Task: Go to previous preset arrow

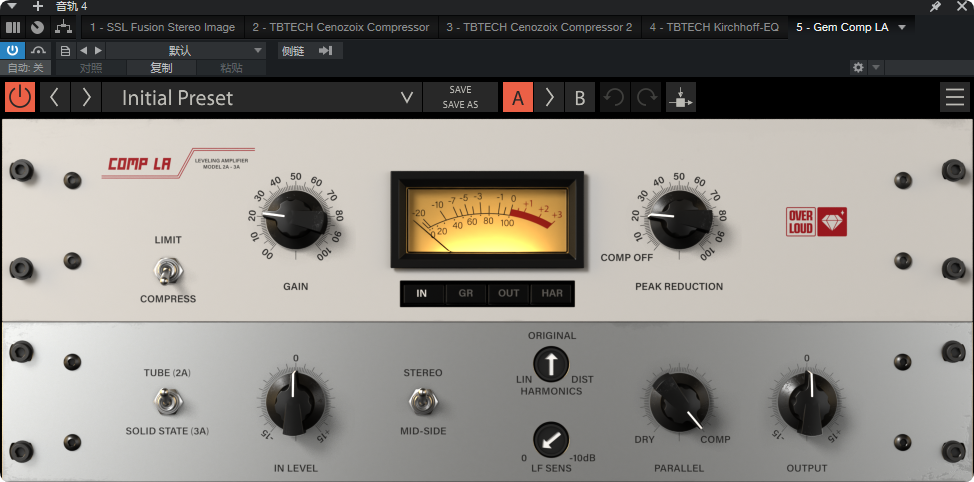Action: pos(55,98)
